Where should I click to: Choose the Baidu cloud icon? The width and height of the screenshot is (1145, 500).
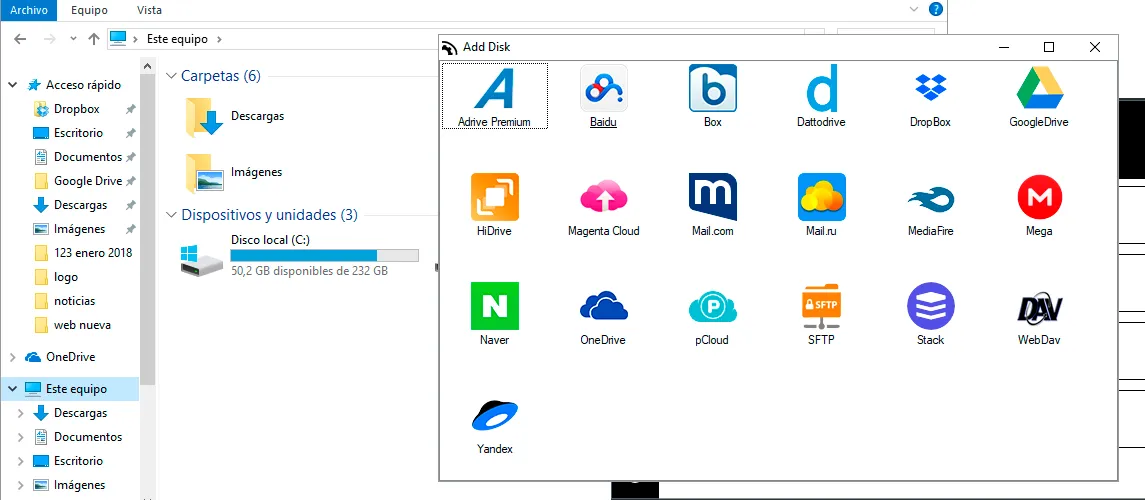(603, 96)
